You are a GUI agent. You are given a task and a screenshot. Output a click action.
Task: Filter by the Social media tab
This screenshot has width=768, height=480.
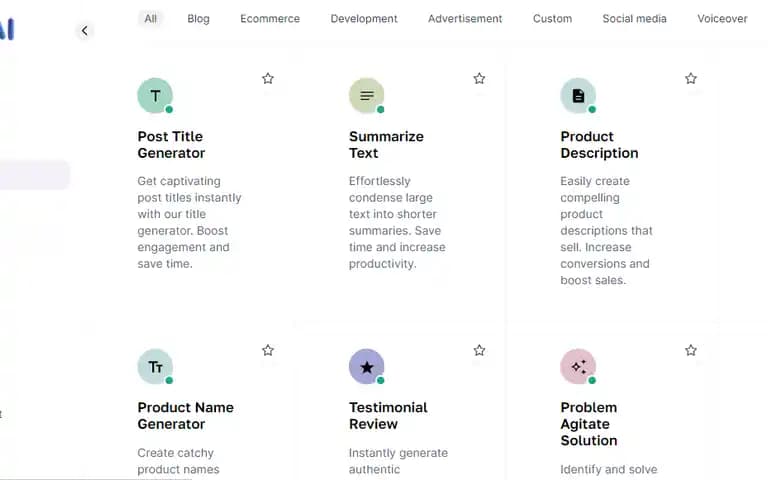tap(634, 19)
